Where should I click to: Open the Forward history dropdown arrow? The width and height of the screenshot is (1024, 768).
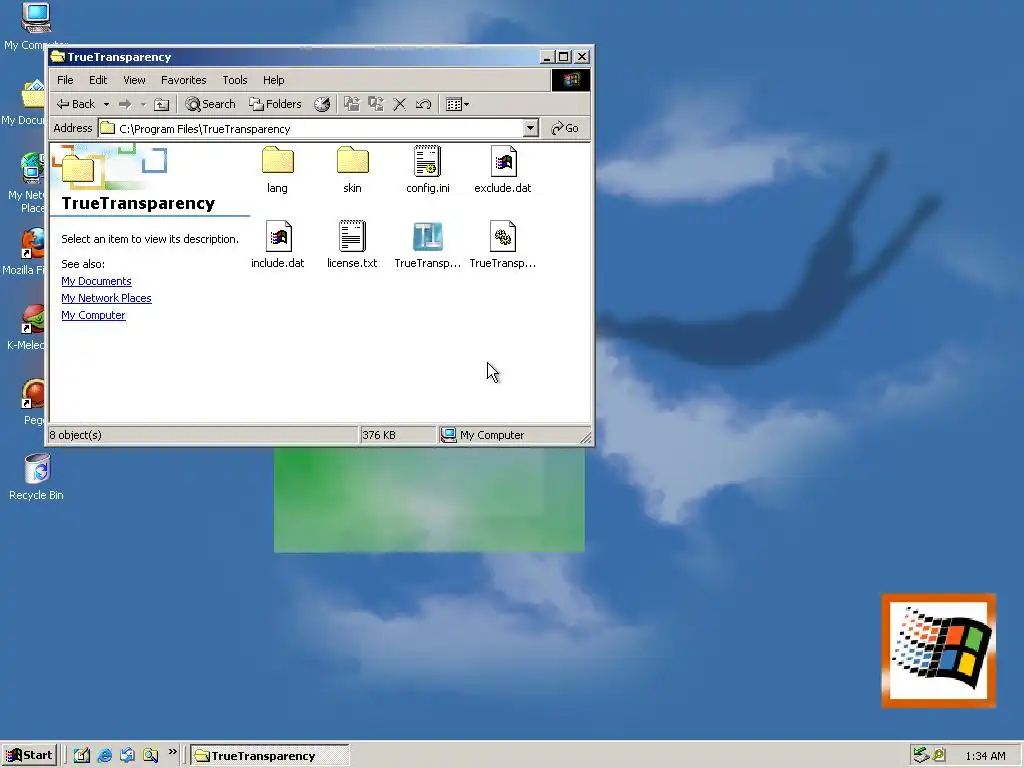point(143,104)
